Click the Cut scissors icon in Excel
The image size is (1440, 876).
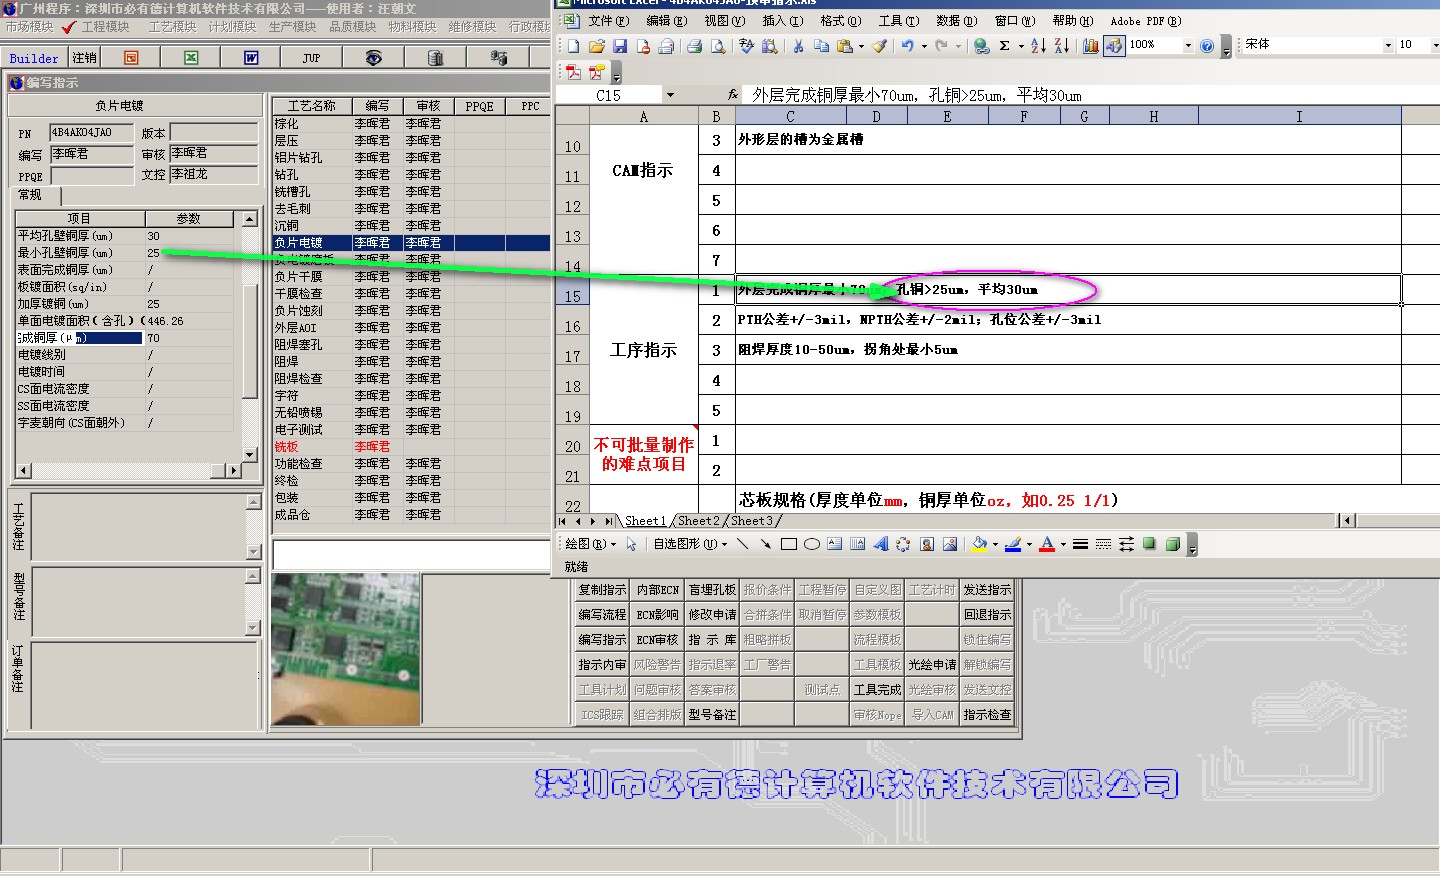tap(798, 45)
